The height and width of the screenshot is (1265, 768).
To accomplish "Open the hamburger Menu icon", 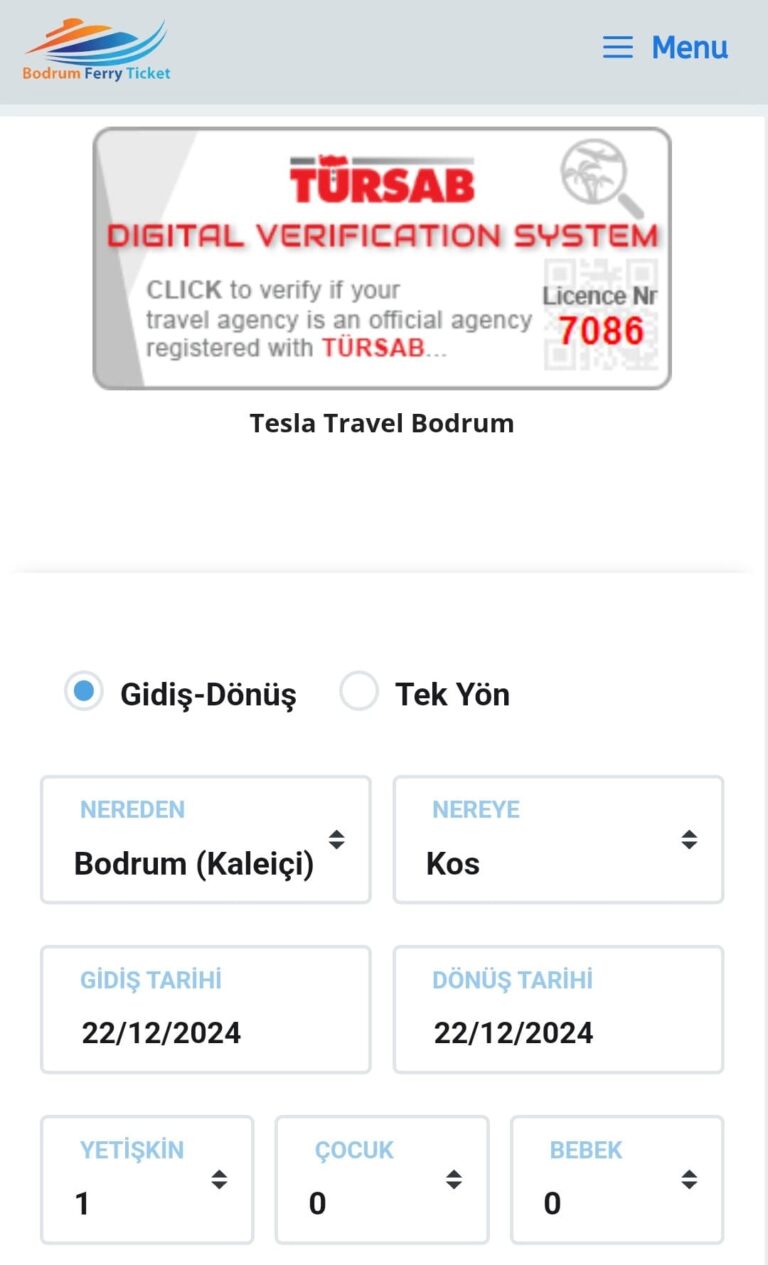I will pos(618,47).
